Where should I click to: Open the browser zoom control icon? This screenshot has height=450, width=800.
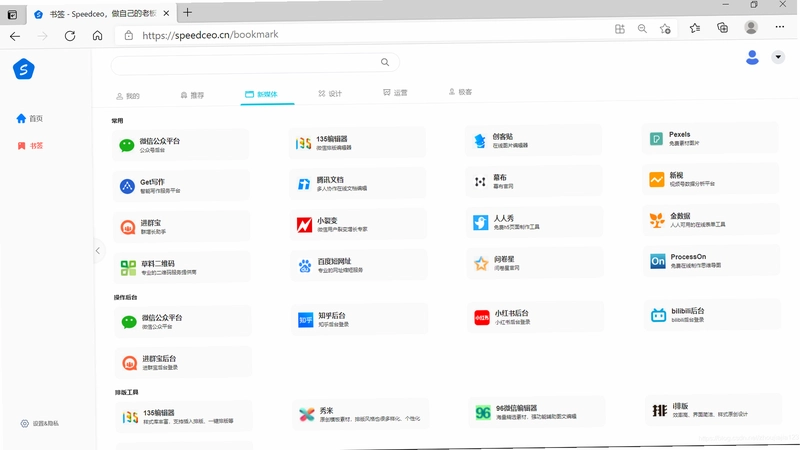(x=642, y=29)
